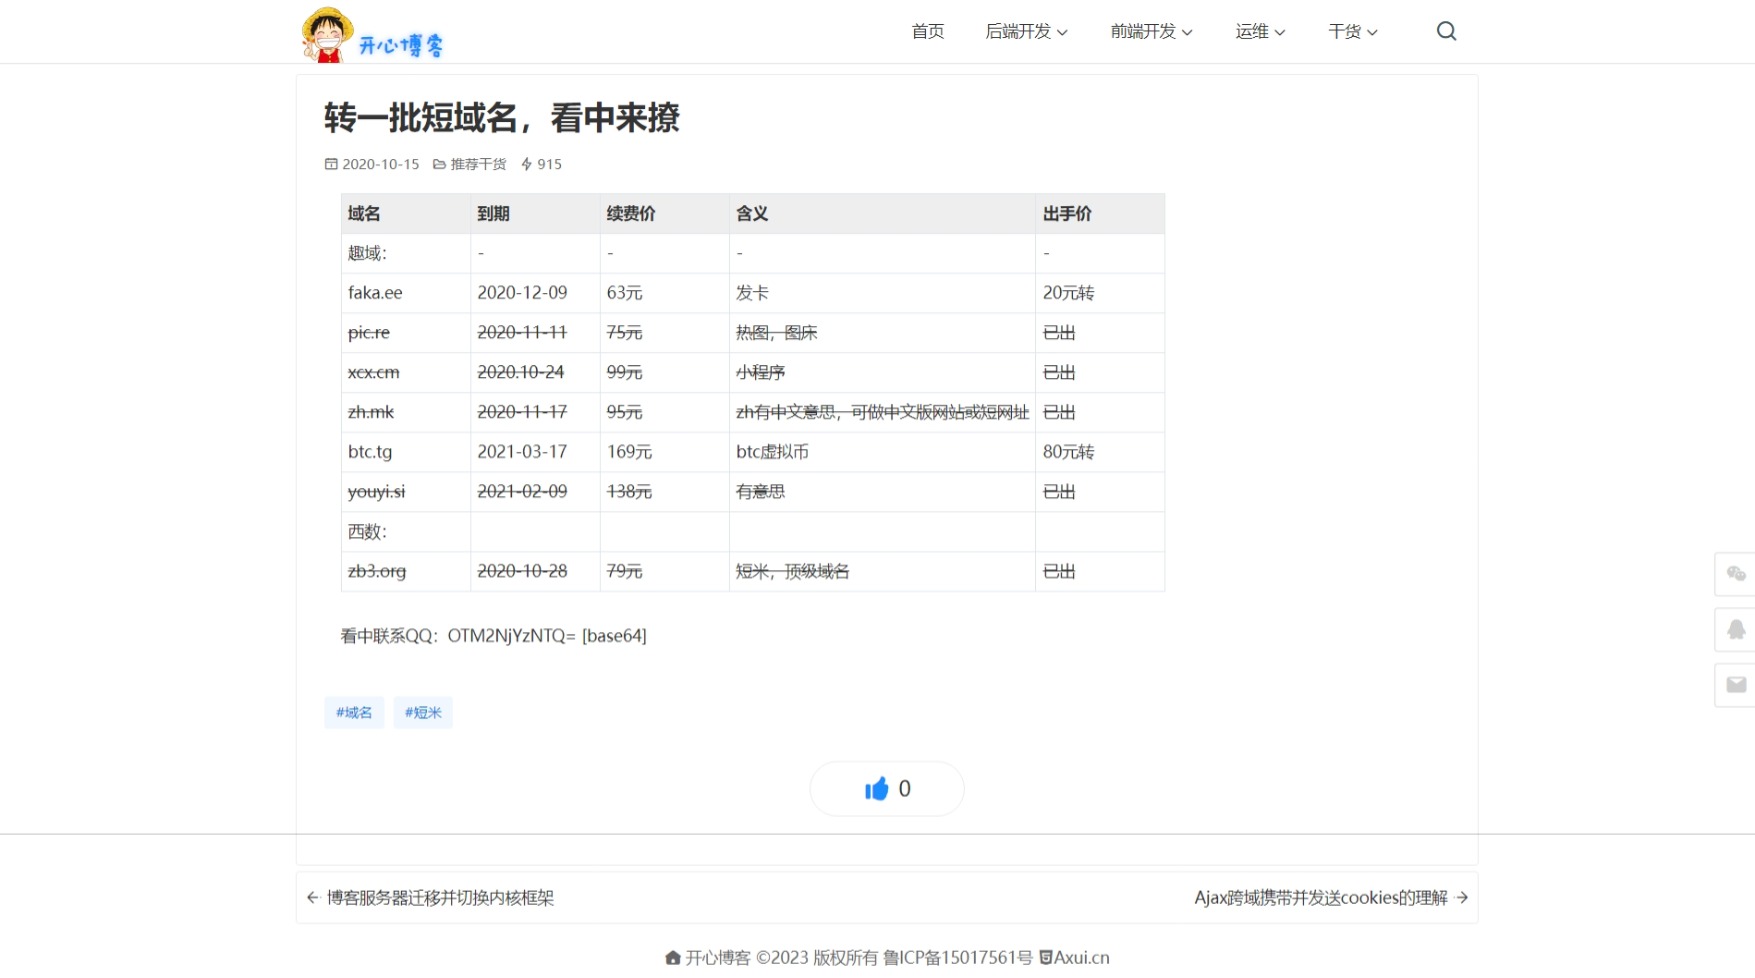Click the email envelope icon
This screenshot has width=1755, height=978.
[1736, 685]
